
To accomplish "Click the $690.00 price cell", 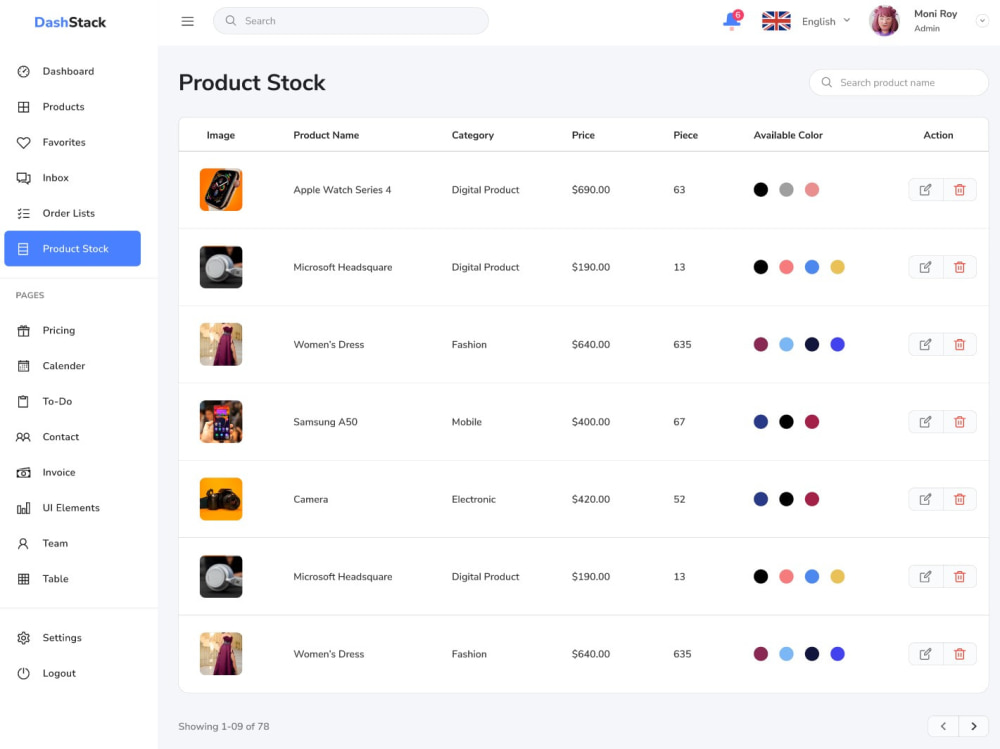I will tap(591, 189).
